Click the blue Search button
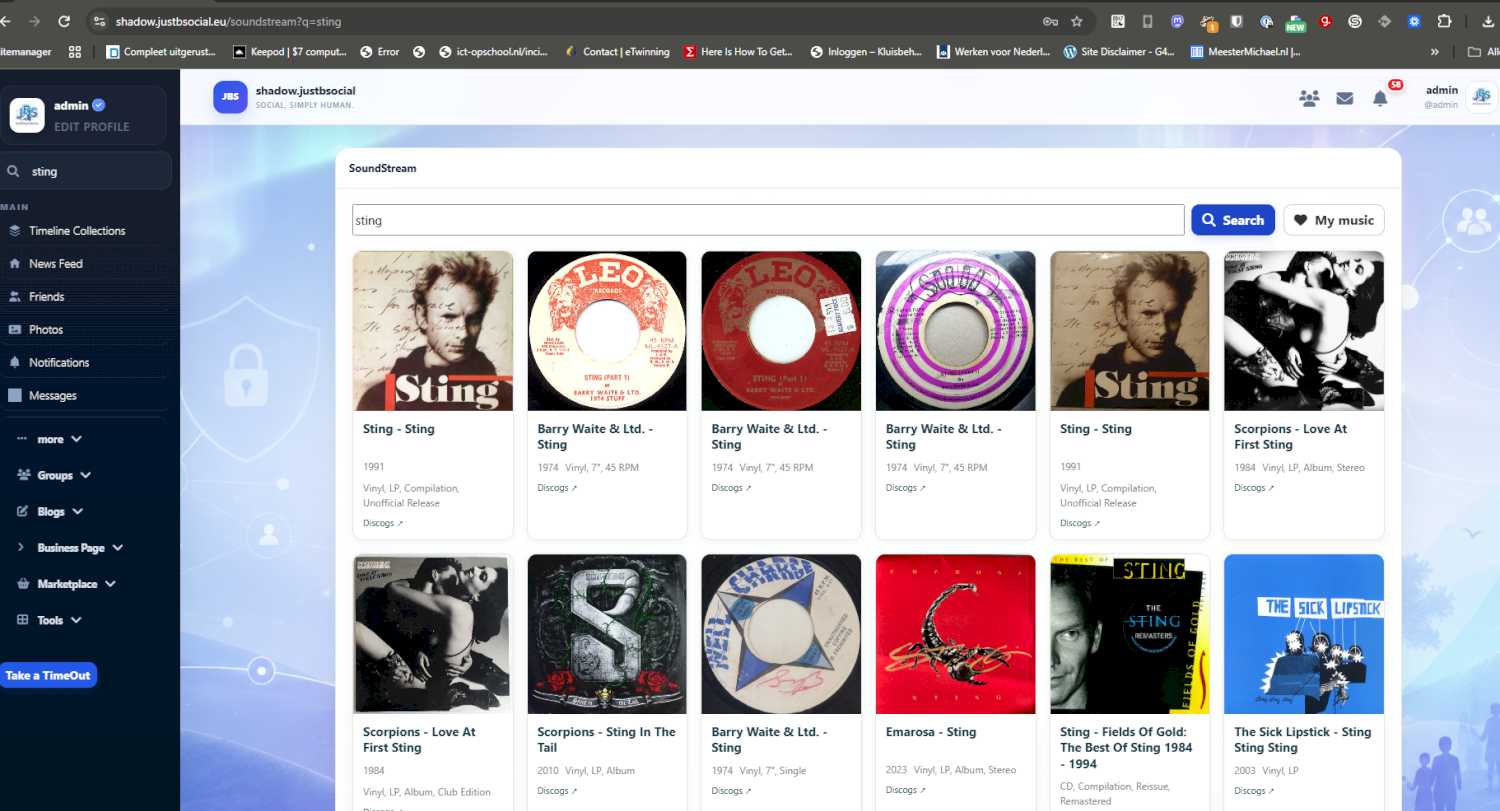The image size is (1500, 811). (x=1233, y=220)
